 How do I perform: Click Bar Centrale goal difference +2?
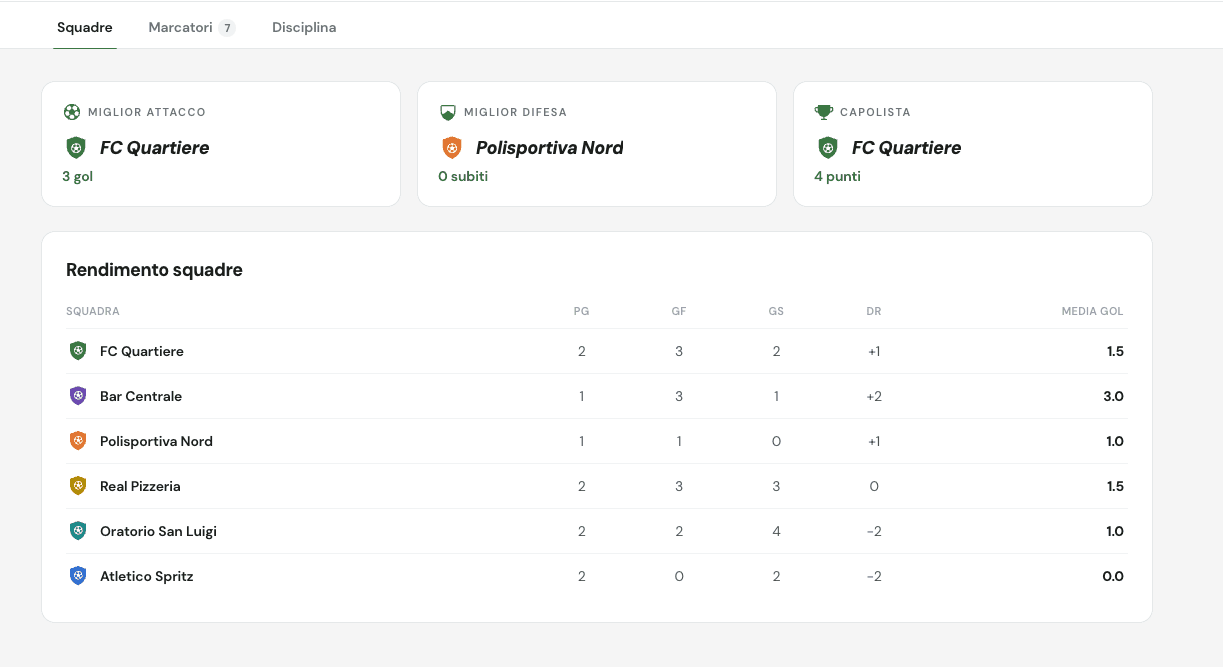(874, 396)
